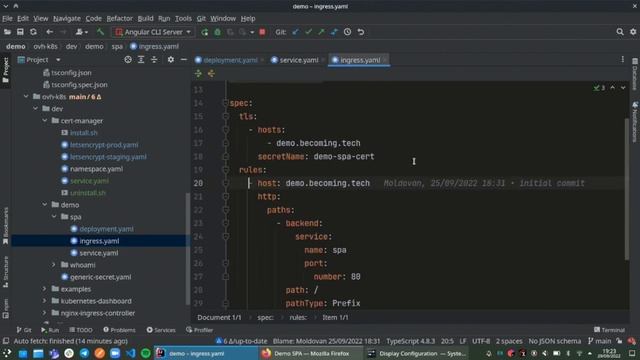Toggle read-only lock icon in status bar
This screenshot has height=360, width=640.
coord(620,341)
